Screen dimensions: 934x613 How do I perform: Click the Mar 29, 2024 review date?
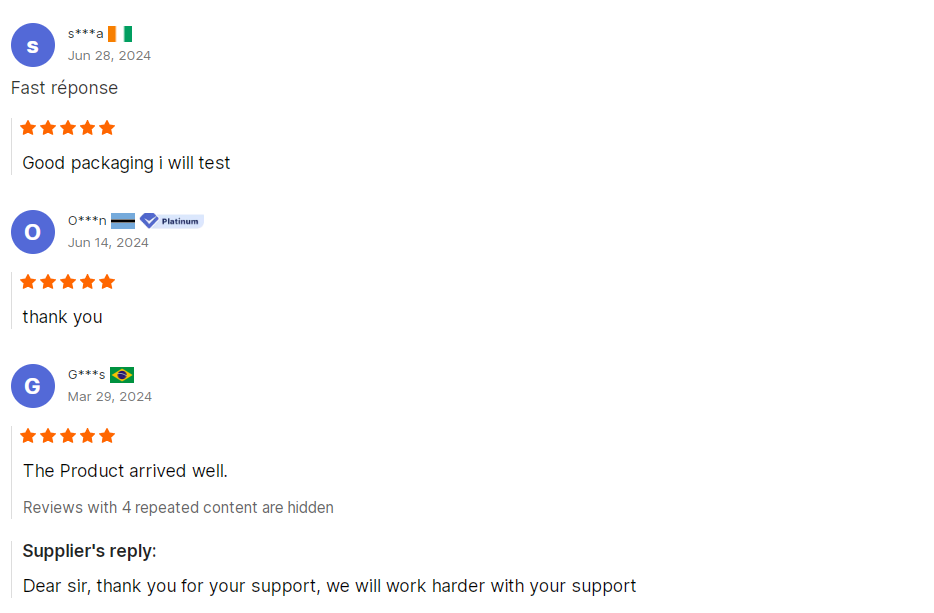tap(110, 397)
